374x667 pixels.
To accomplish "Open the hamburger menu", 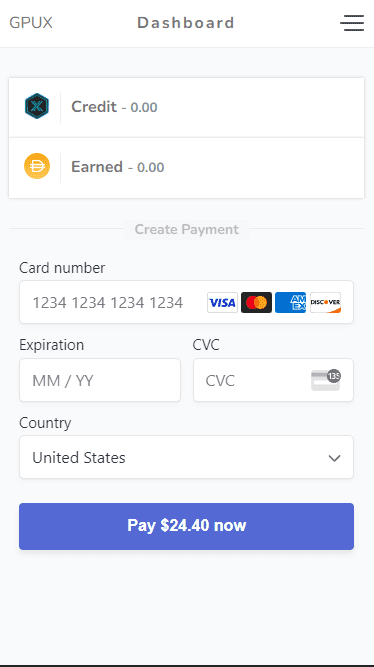I will [x=352, y=23].
